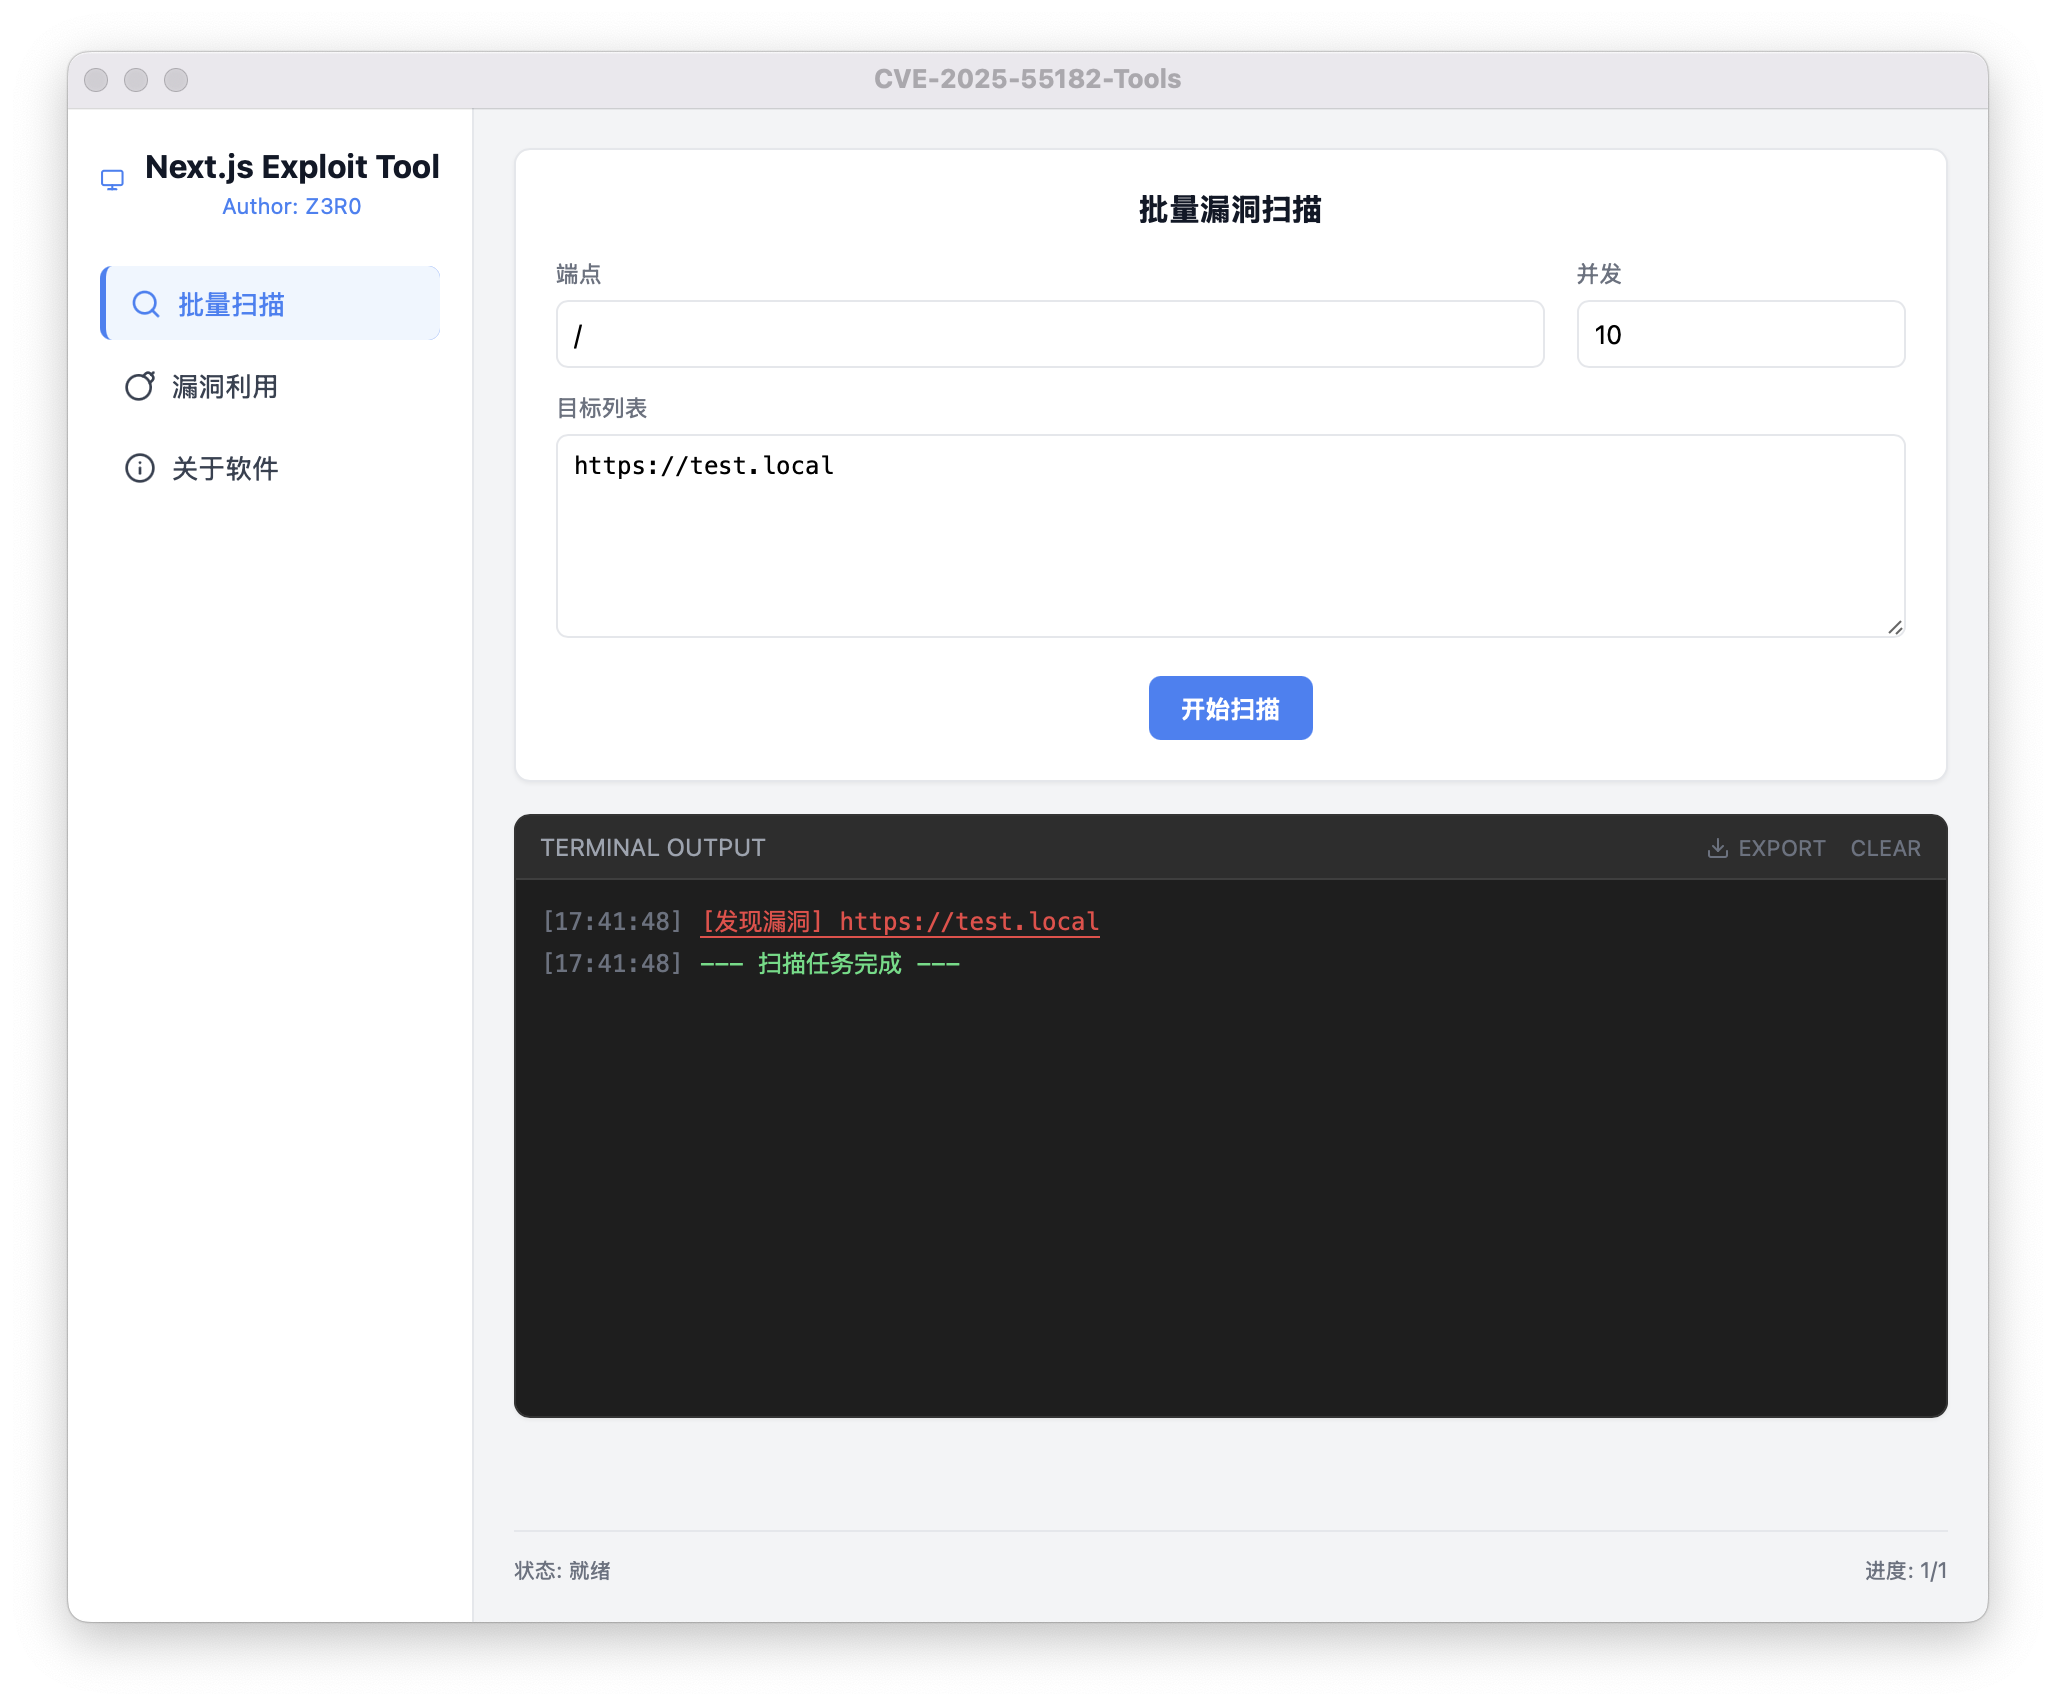Click inside the 目标列表 target list textarea
The height and width of the screenshot is (1706, 2056).
[x=1230, y=536]
